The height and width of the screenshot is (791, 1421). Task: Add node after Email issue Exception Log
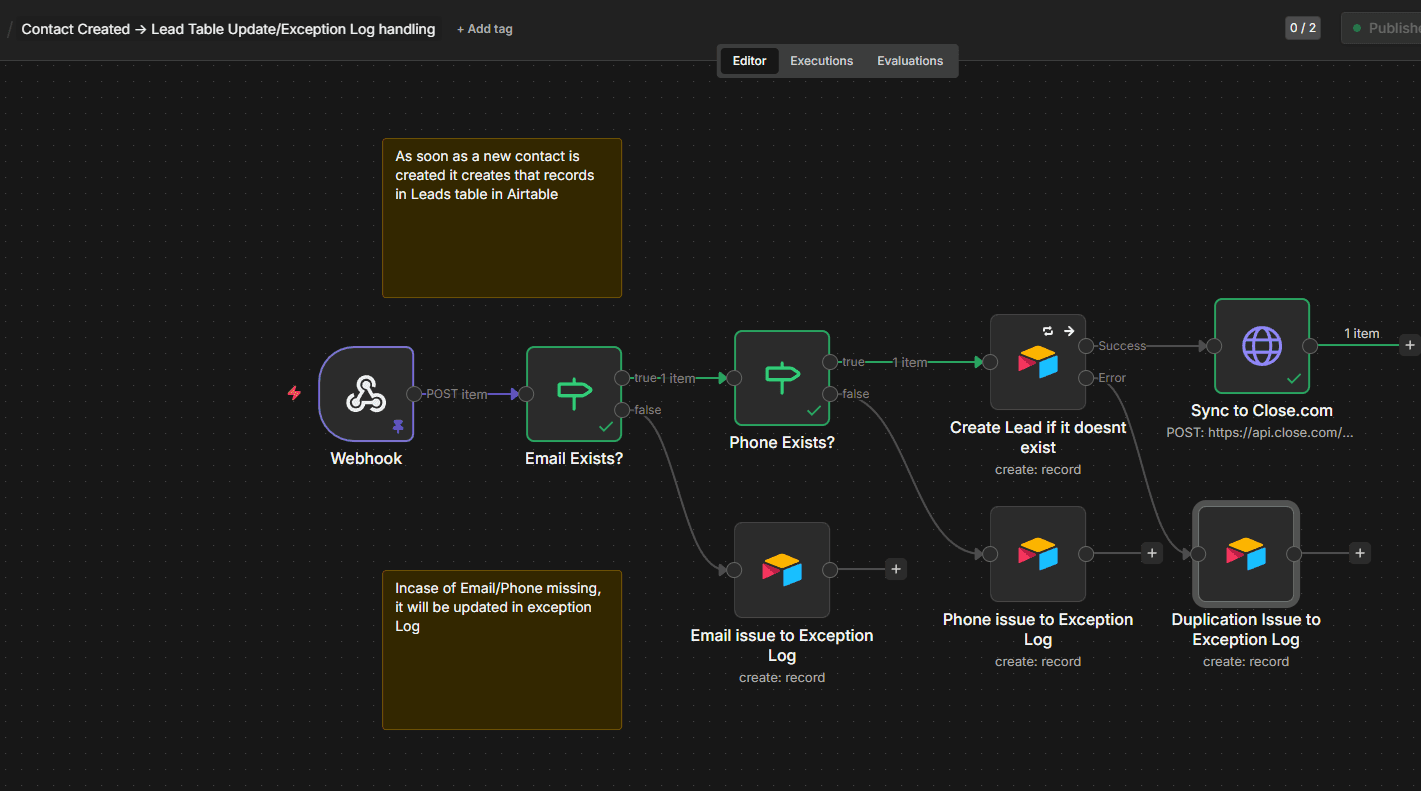pyautogui.click(x=896, y=569)
